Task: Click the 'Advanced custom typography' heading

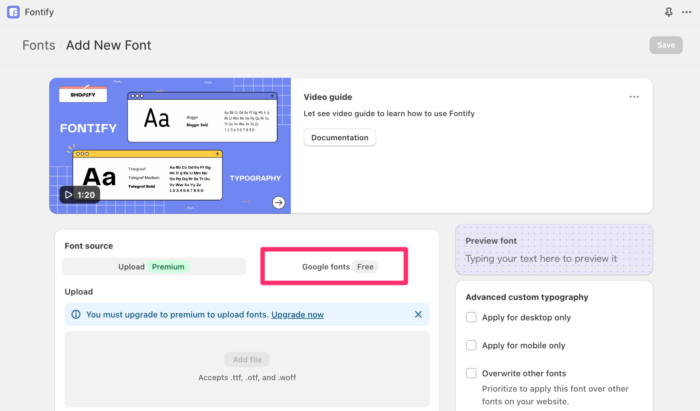Action: point(527,297)
